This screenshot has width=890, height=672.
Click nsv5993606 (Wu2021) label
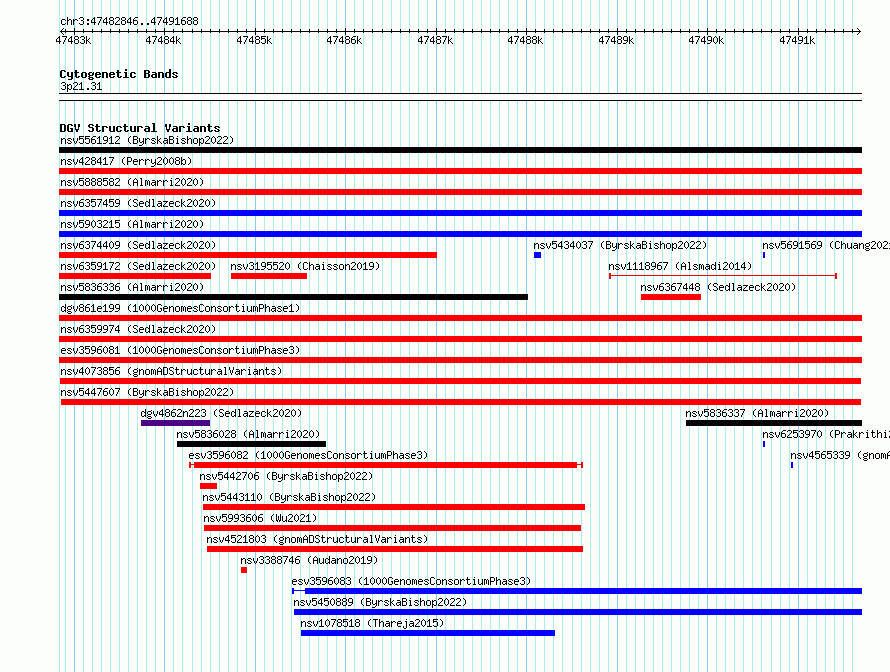(x=260, y=518)
